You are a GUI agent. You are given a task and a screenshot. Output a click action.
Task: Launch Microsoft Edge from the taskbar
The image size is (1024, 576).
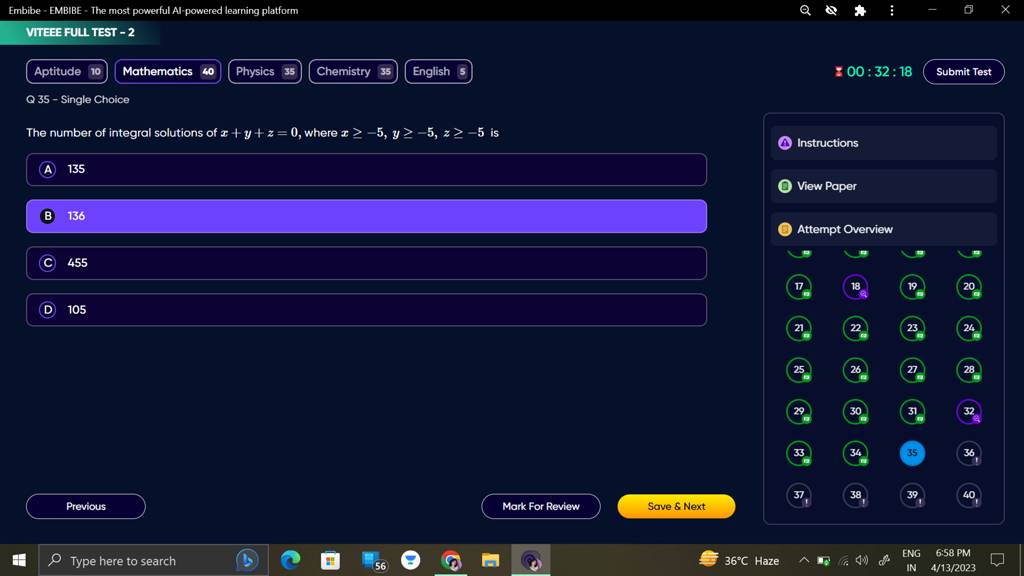(x=290, y=560)
